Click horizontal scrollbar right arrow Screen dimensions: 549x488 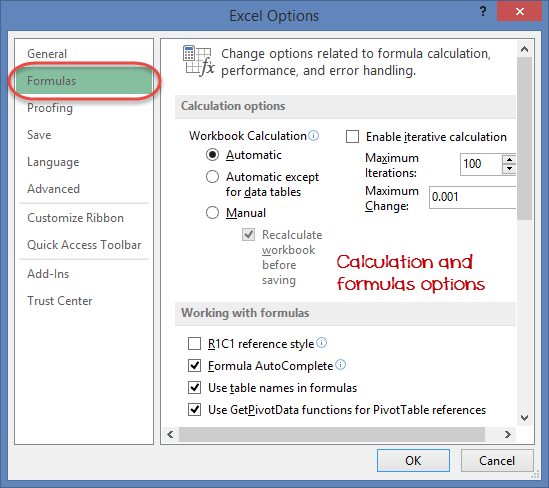click(508, 434)
